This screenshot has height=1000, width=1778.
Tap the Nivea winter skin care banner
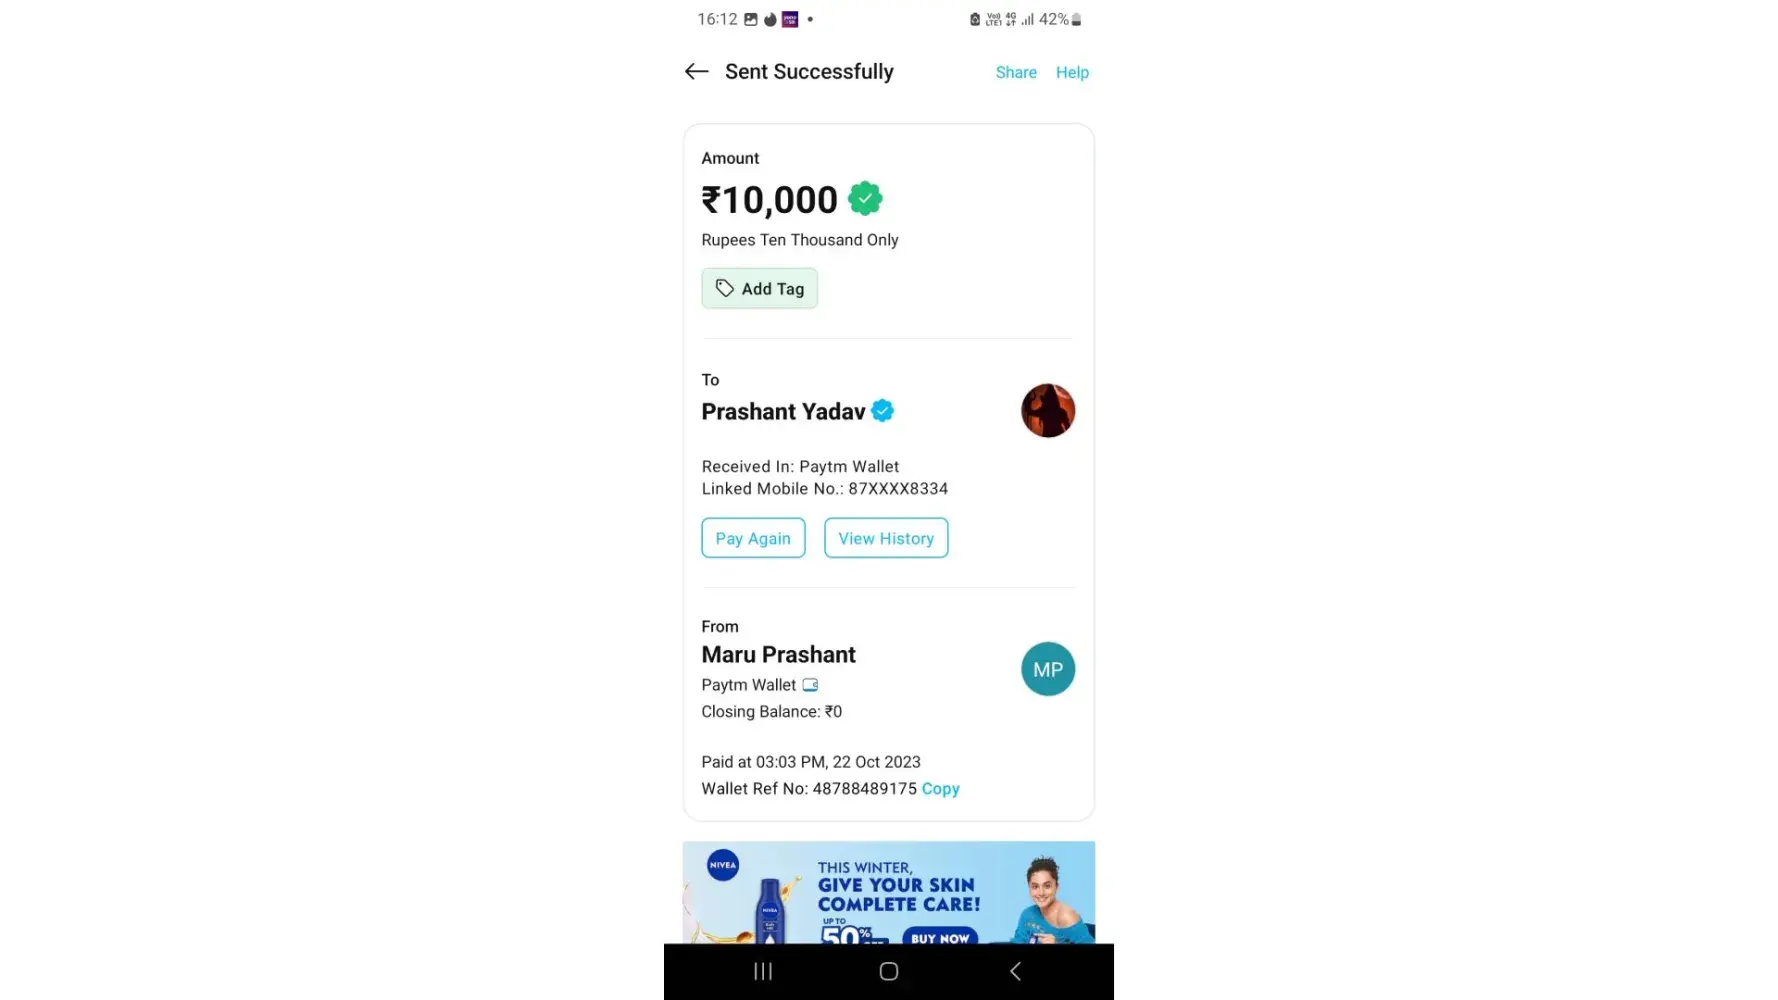[x=888, y=892]
